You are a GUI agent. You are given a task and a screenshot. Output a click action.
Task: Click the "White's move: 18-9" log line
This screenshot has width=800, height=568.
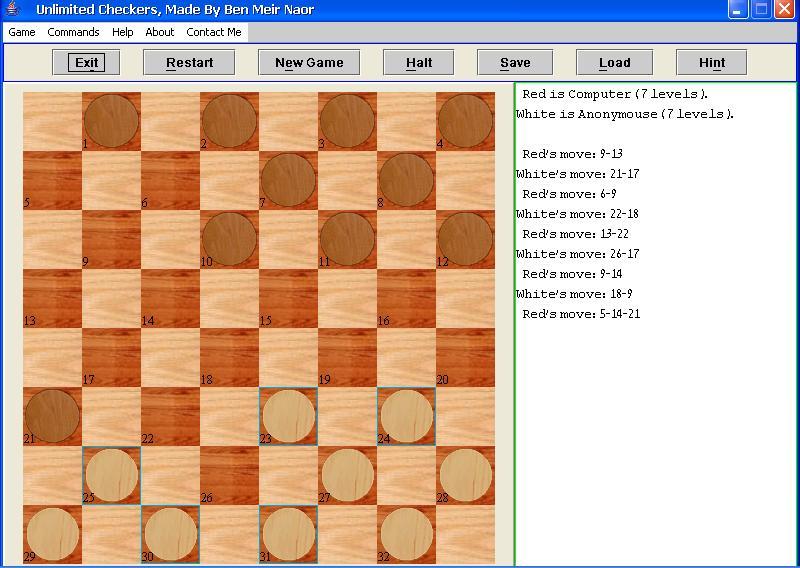pos(574,293)
